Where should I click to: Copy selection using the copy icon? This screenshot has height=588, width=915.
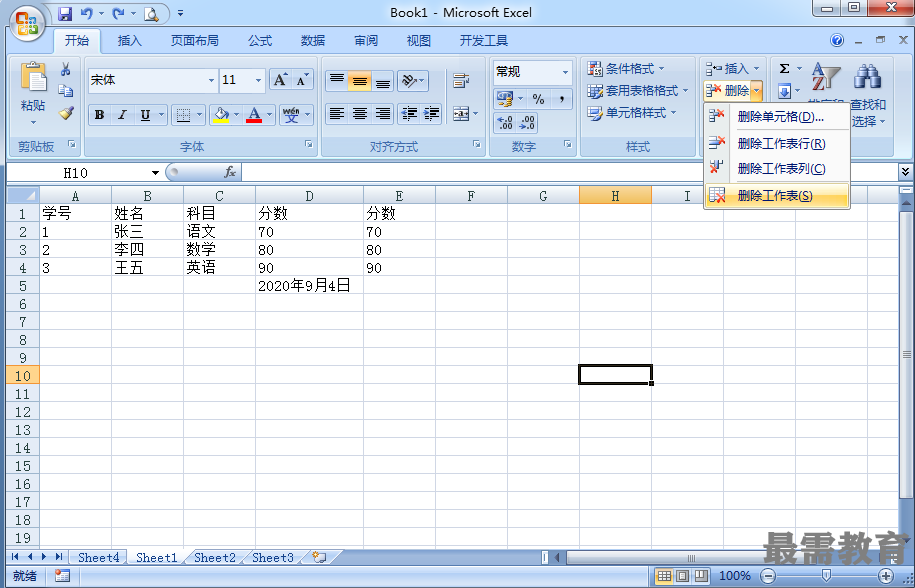[x=65, y=91]
